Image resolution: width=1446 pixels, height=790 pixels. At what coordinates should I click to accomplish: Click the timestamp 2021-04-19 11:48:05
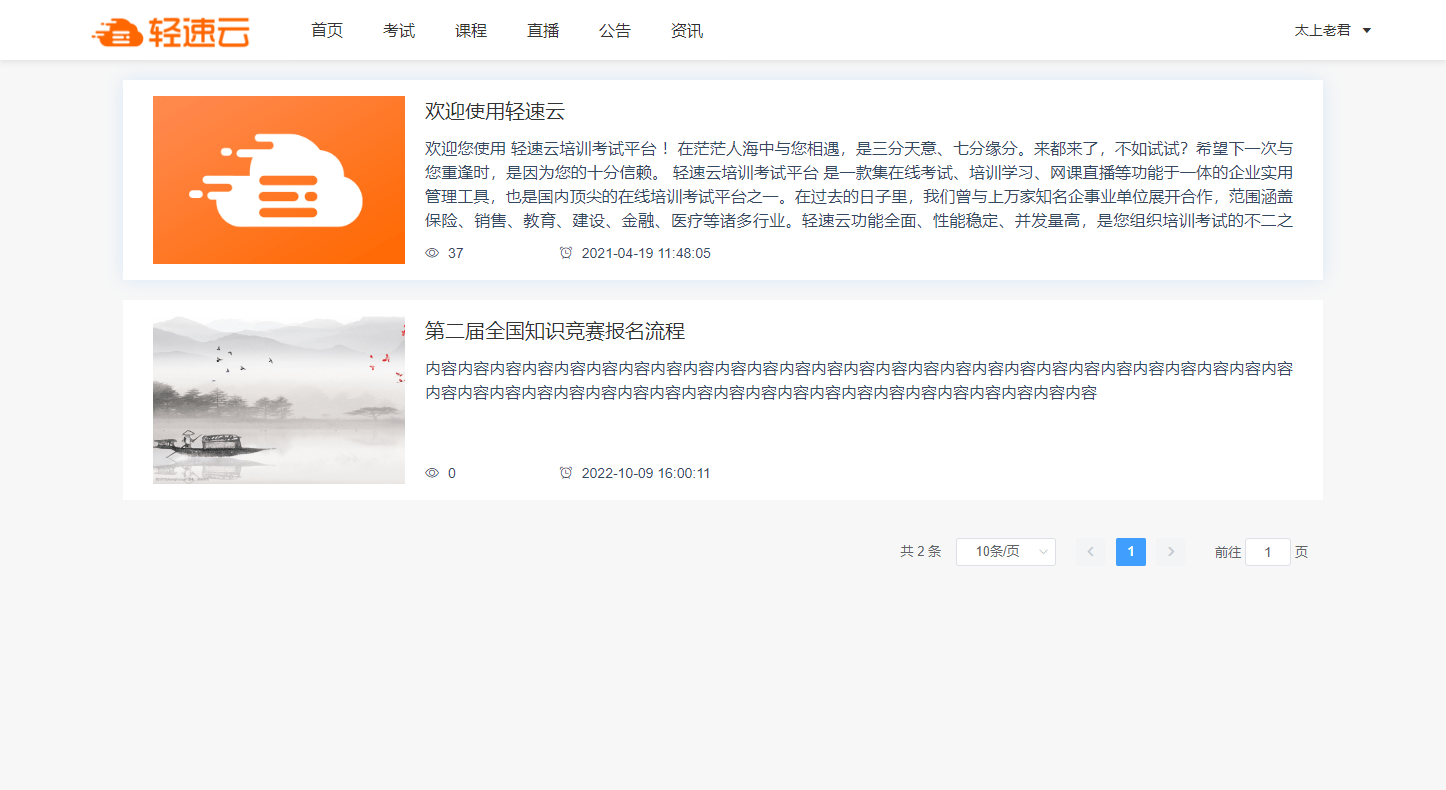[646, 253]
